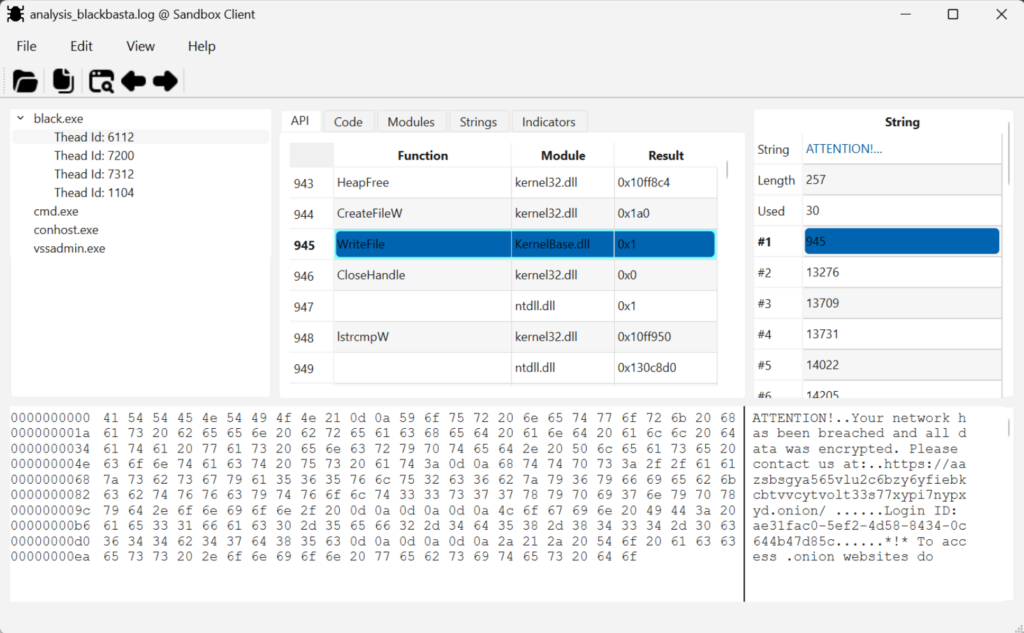Select the CloseHandle function cell

pos(423,275)
